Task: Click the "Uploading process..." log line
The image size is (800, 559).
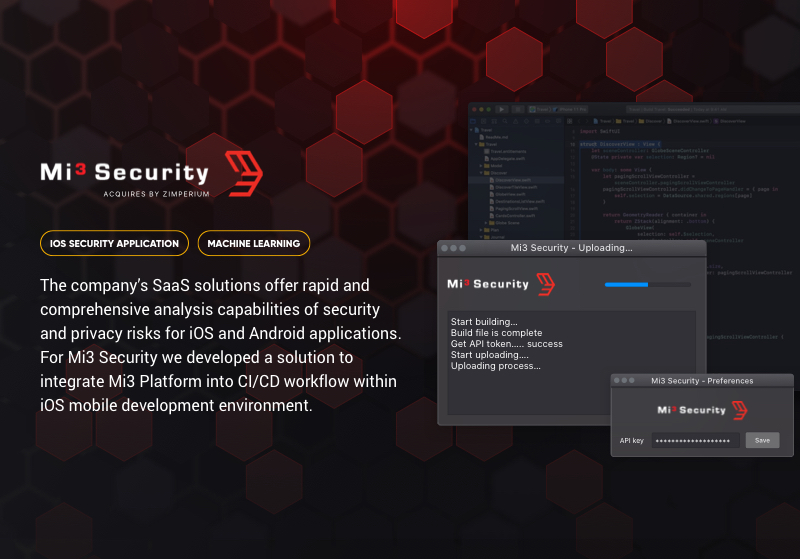Action: pos(495,366)
